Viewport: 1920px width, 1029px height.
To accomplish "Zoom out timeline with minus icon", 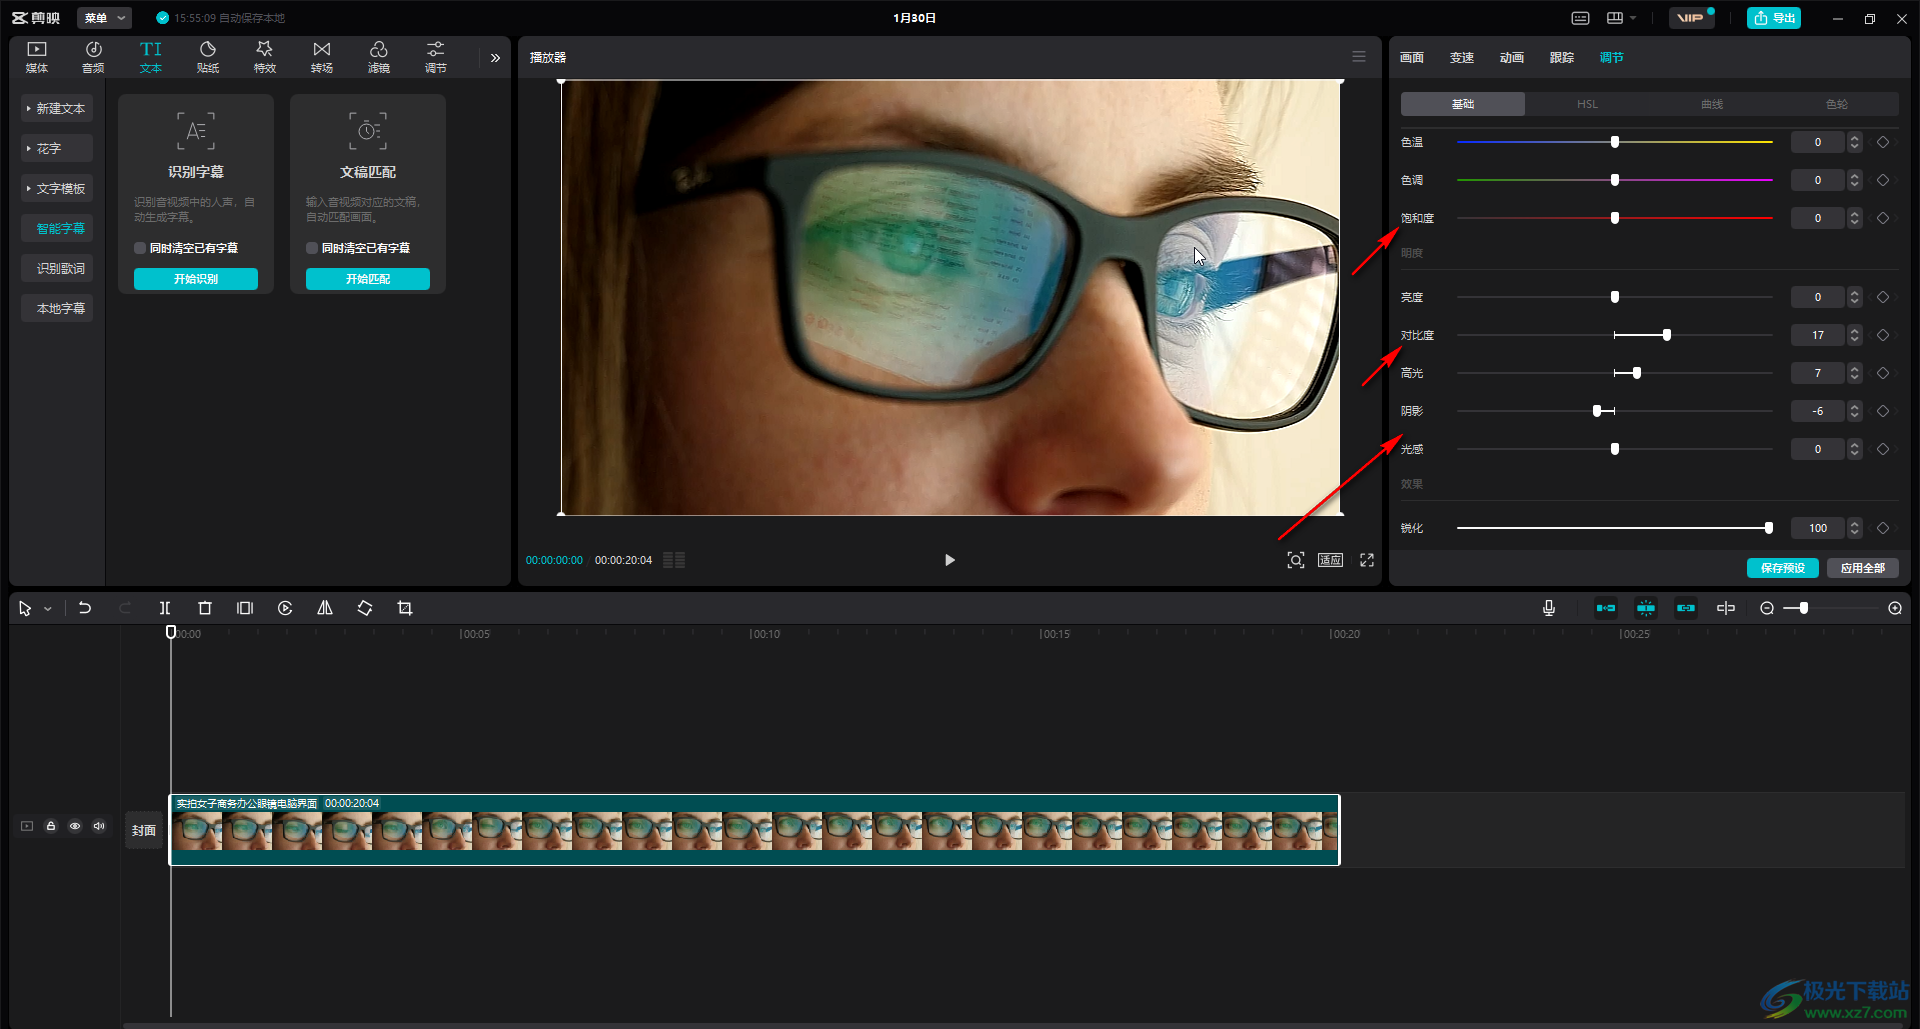I will tap(1767, 608).
